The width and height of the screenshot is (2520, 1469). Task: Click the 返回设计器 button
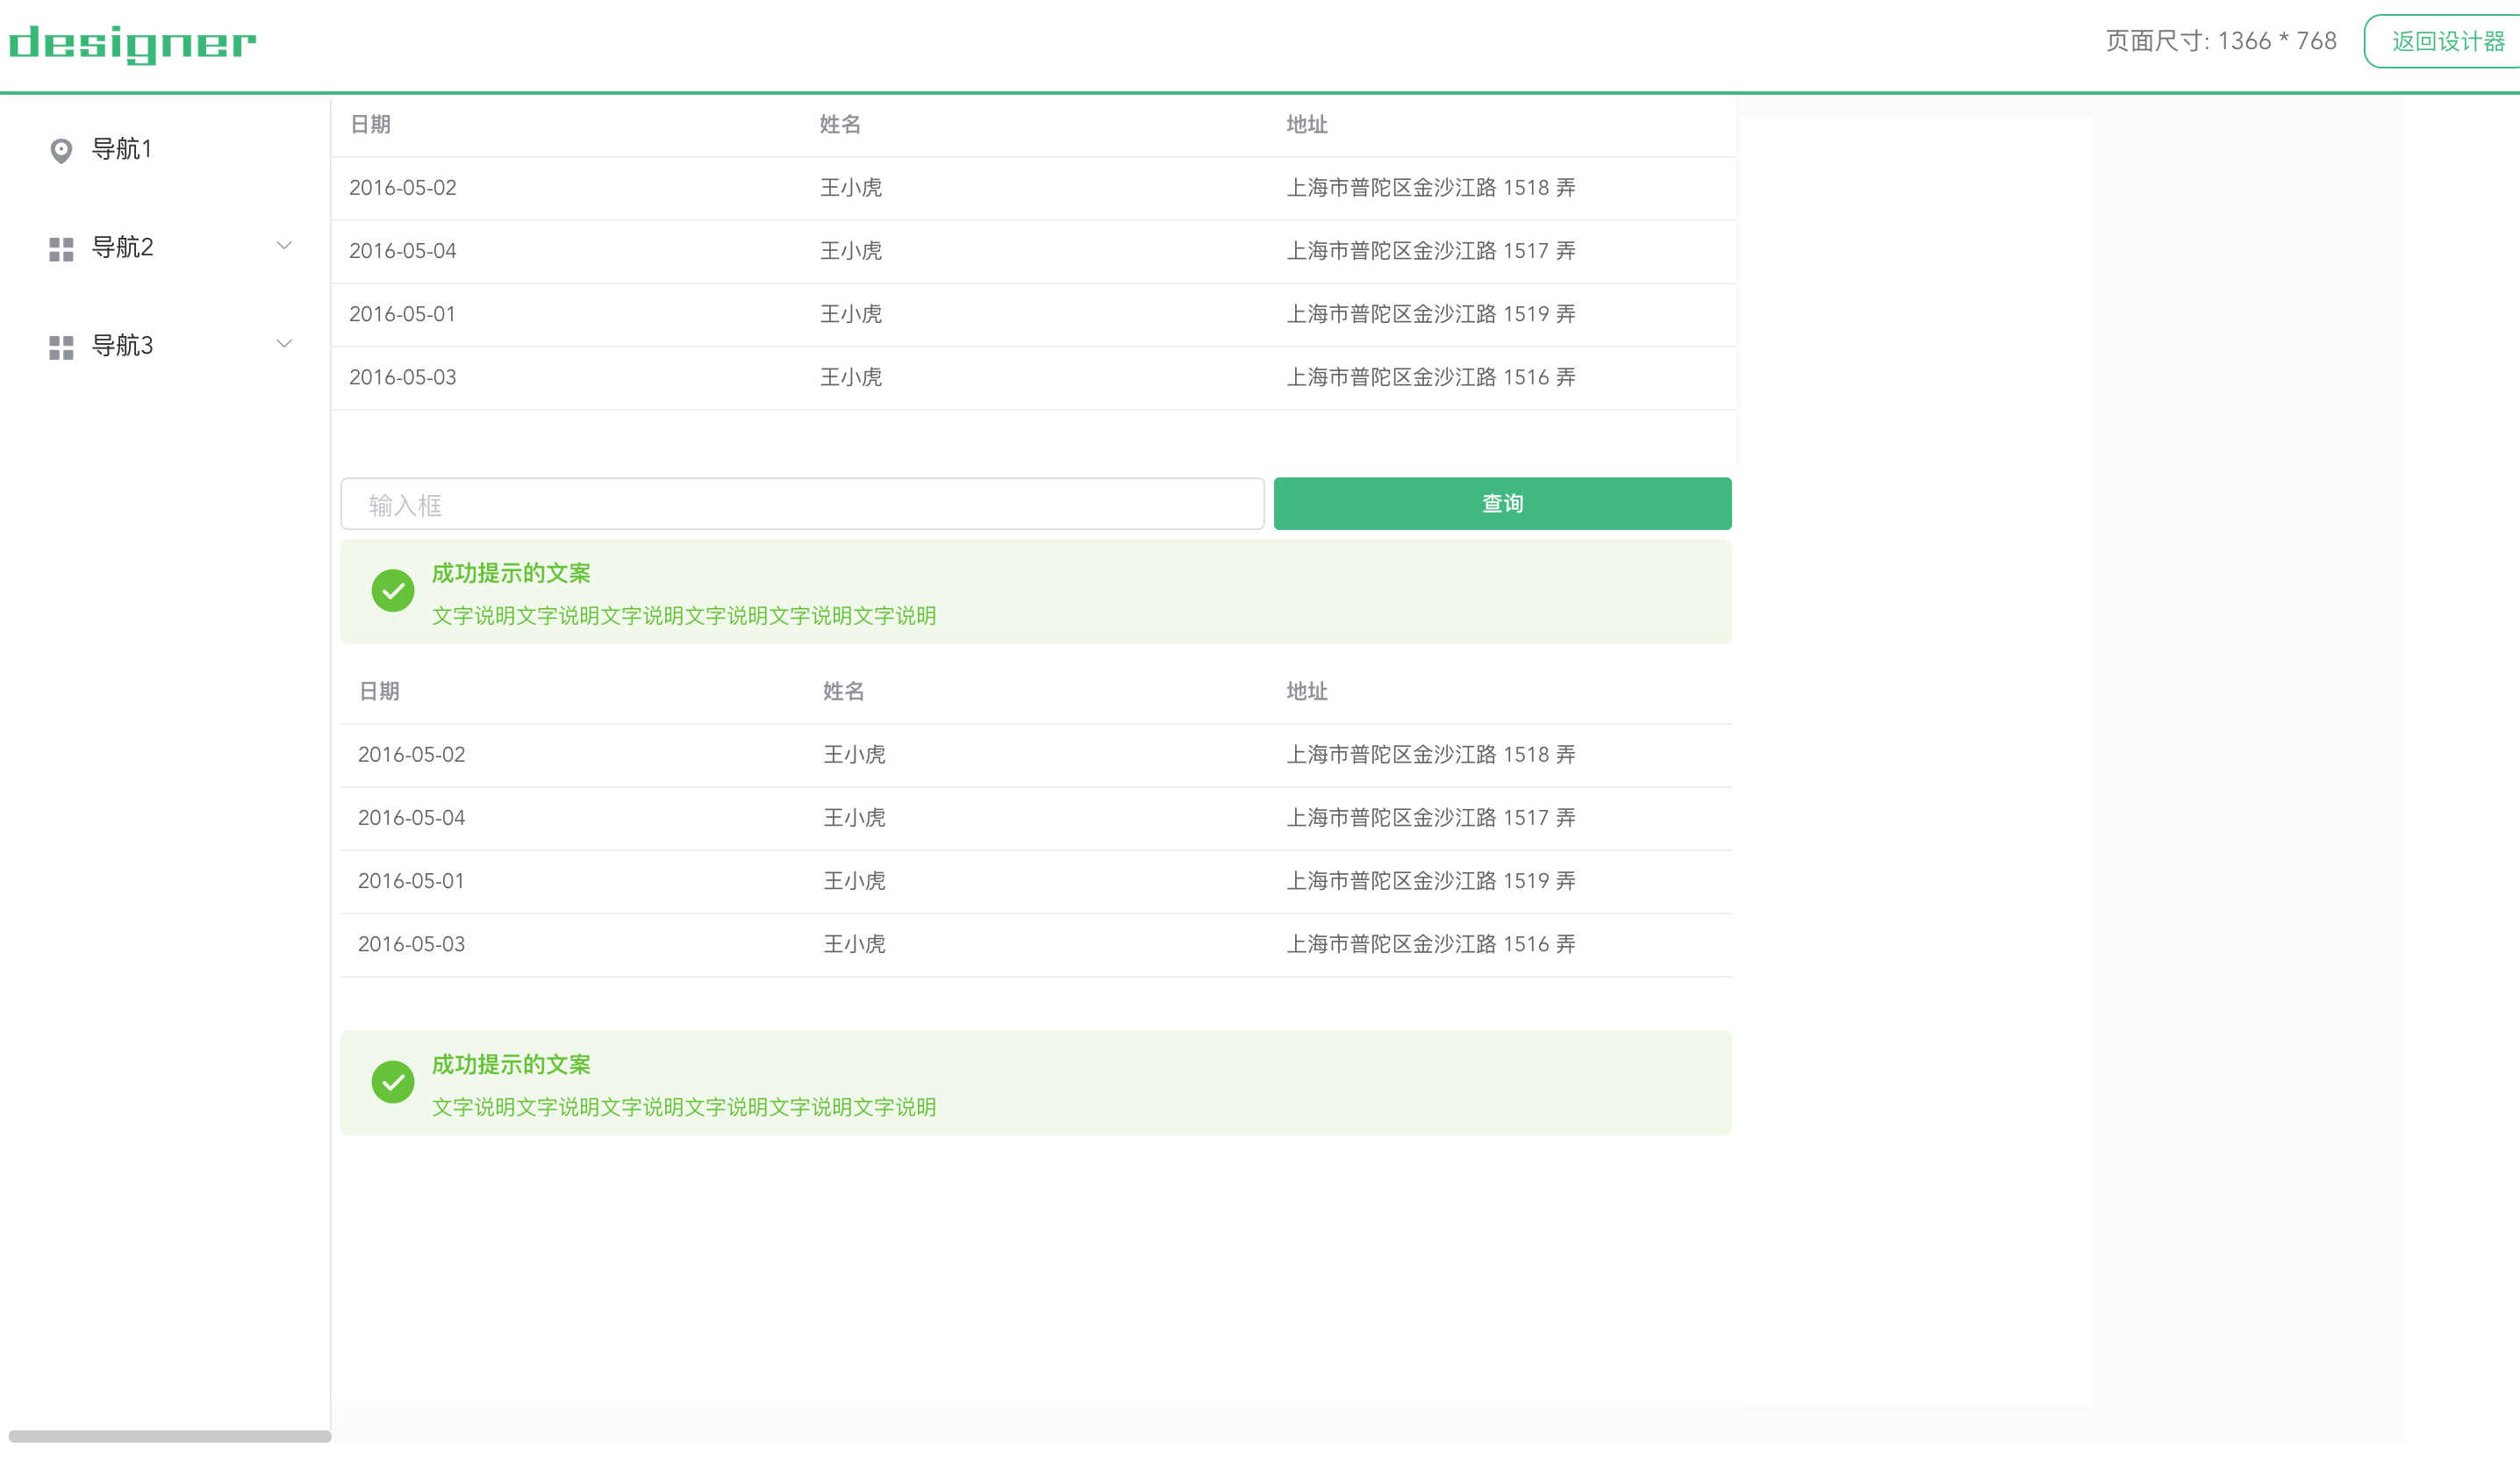tap(2446, 41)
